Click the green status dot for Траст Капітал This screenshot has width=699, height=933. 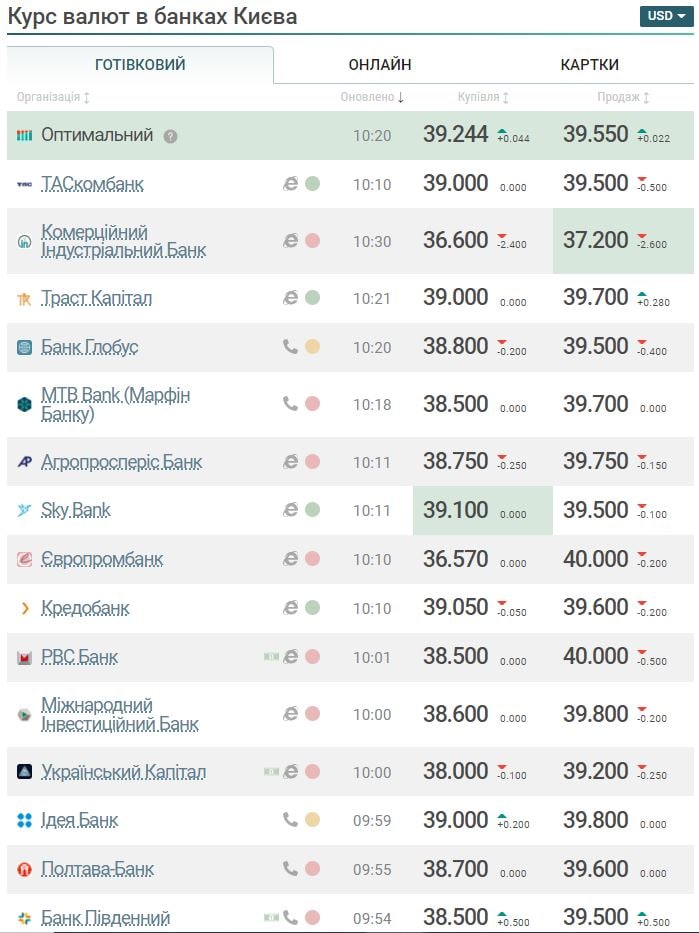point(312,297)
